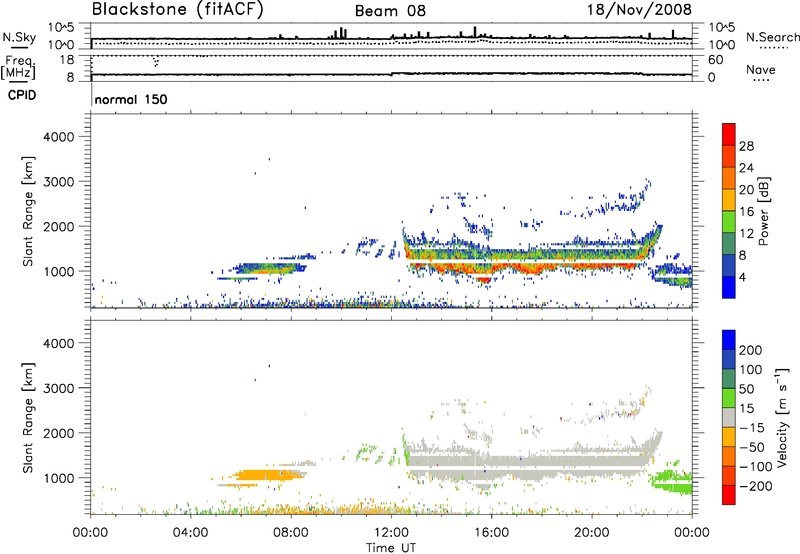Click the 'CPID' label

pyautogui.click(x=22, y=95)
